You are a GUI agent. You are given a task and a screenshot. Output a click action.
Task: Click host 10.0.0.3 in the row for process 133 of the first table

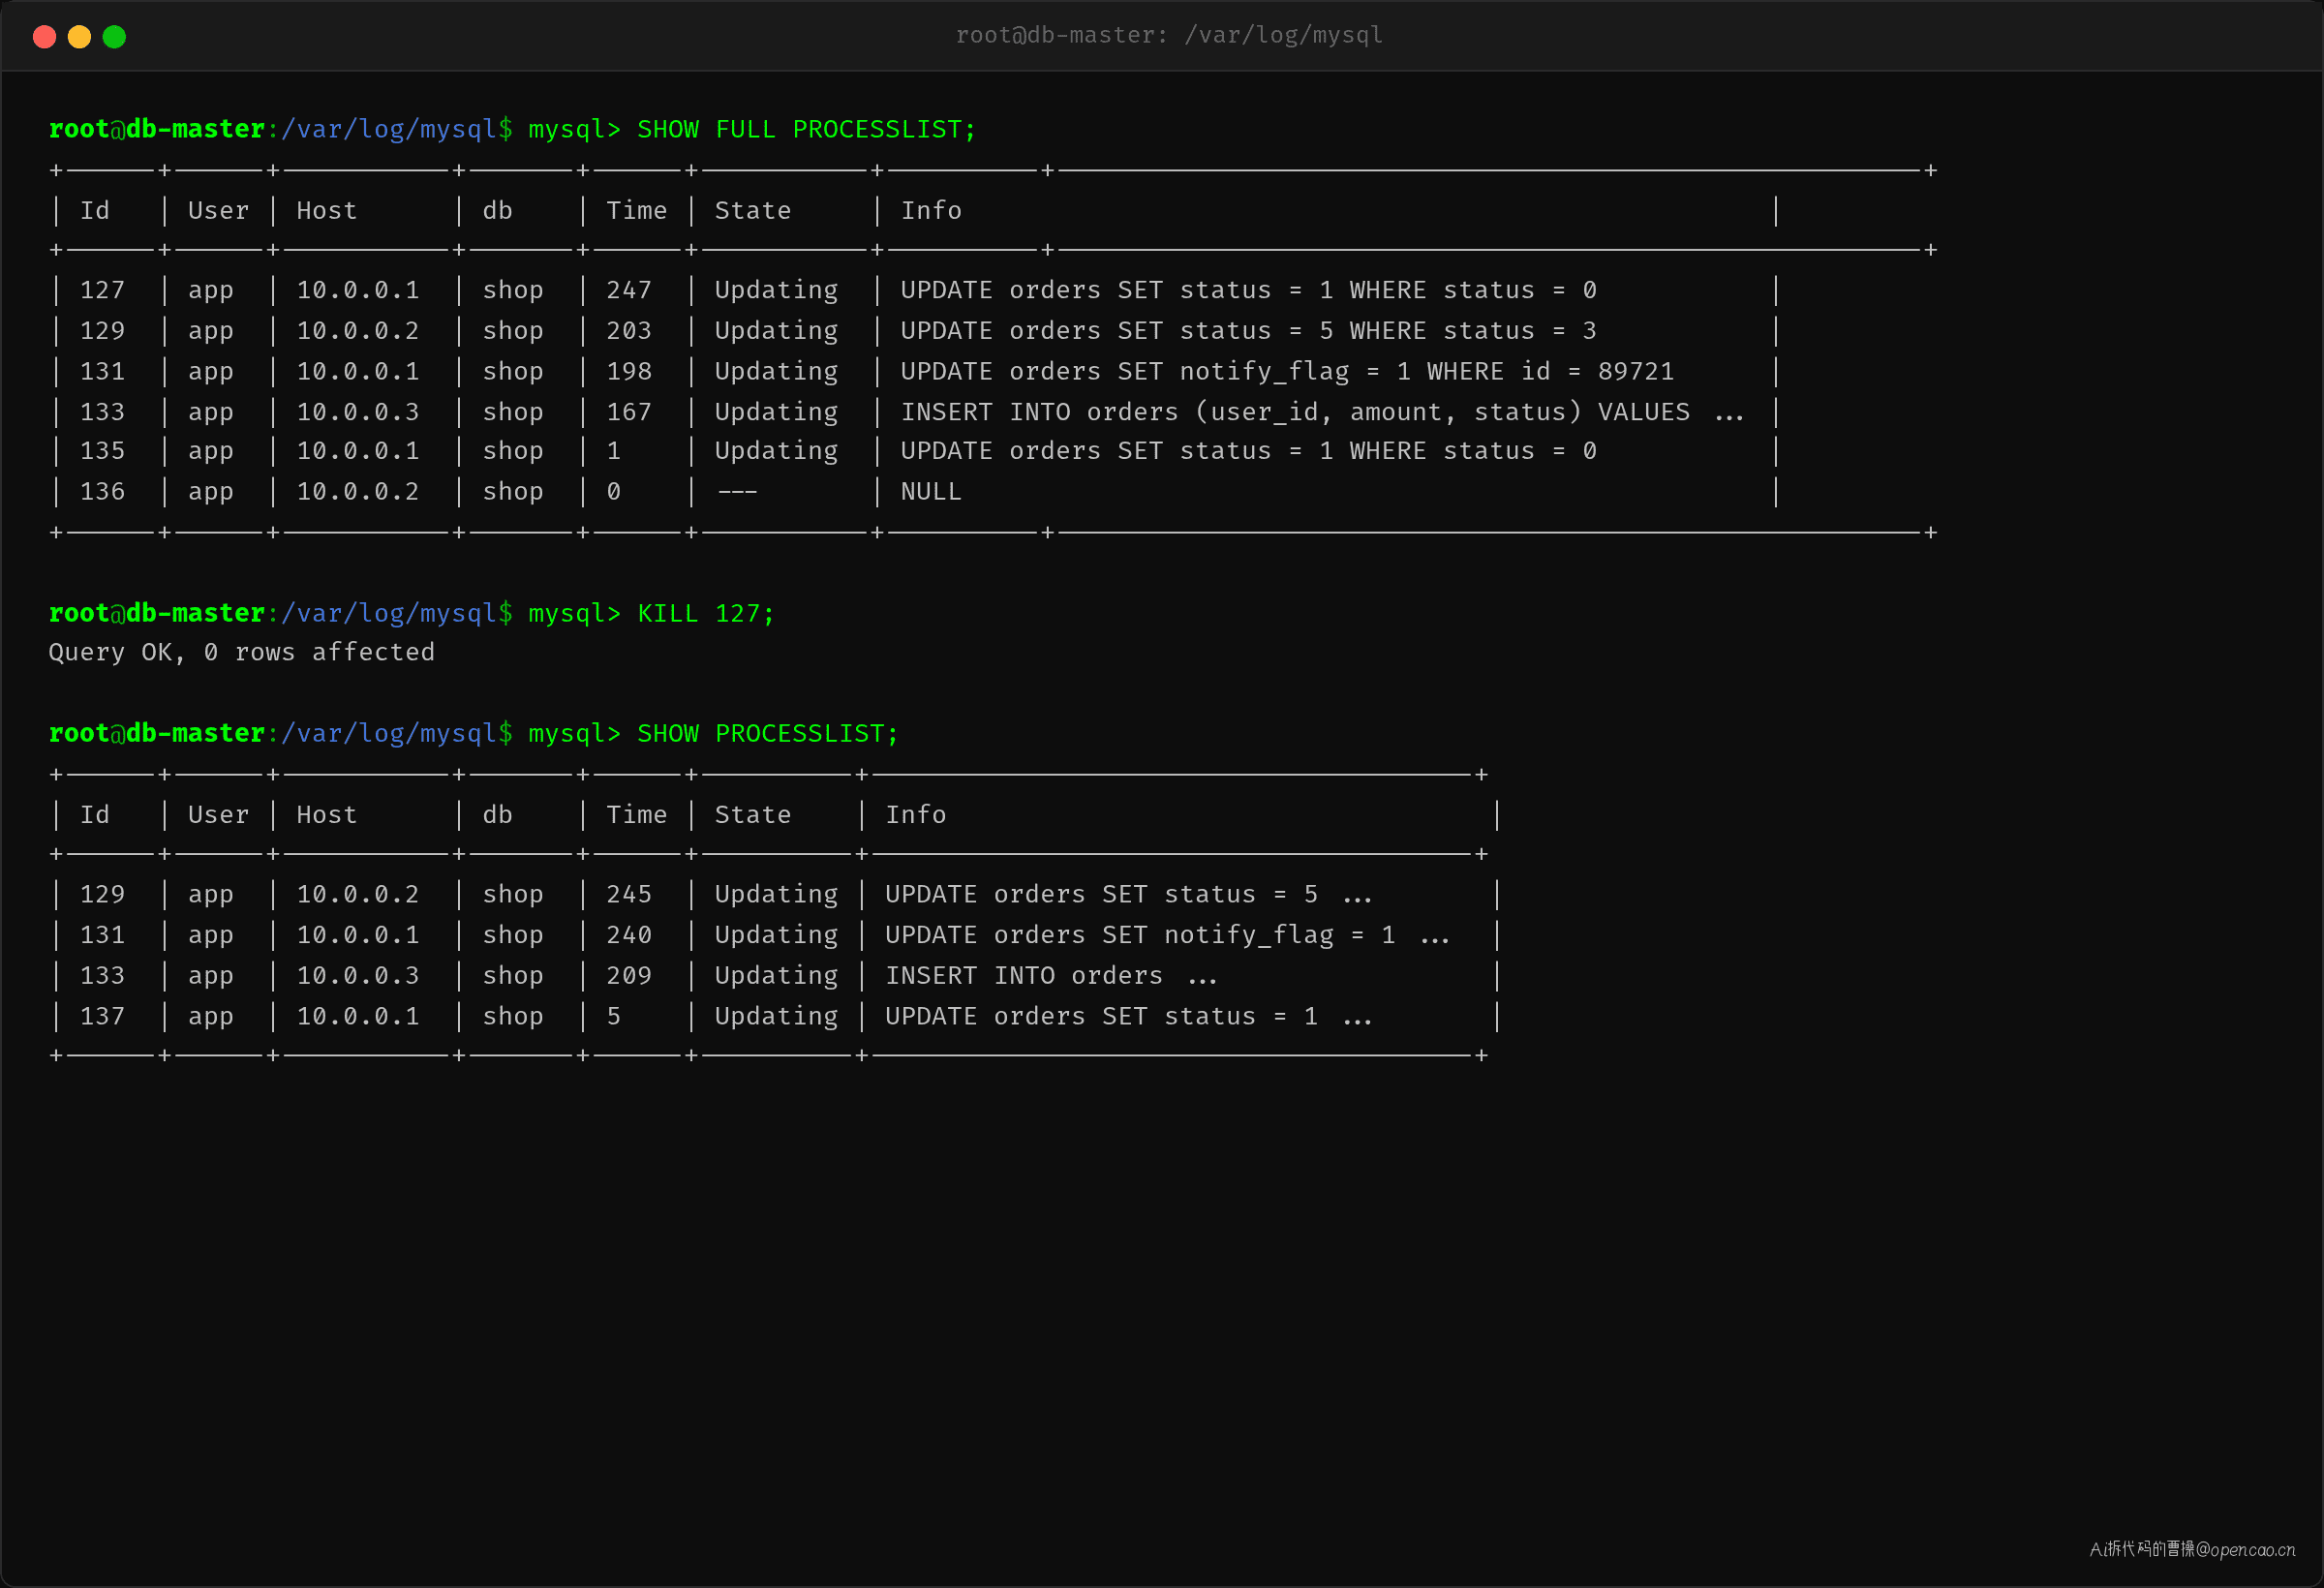pos(358,412)
